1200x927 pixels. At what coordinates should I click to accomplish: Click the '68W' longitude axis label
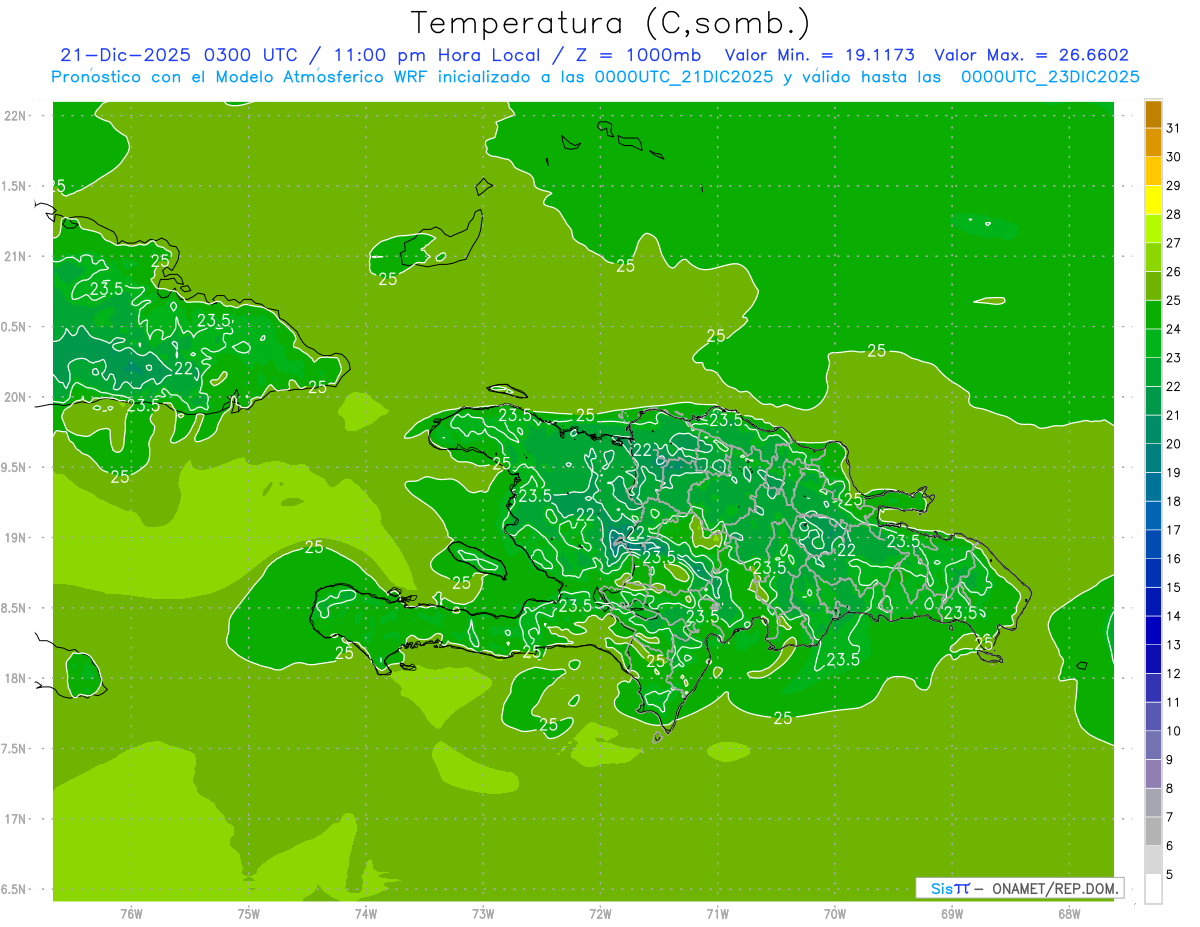click(1069, 914)
